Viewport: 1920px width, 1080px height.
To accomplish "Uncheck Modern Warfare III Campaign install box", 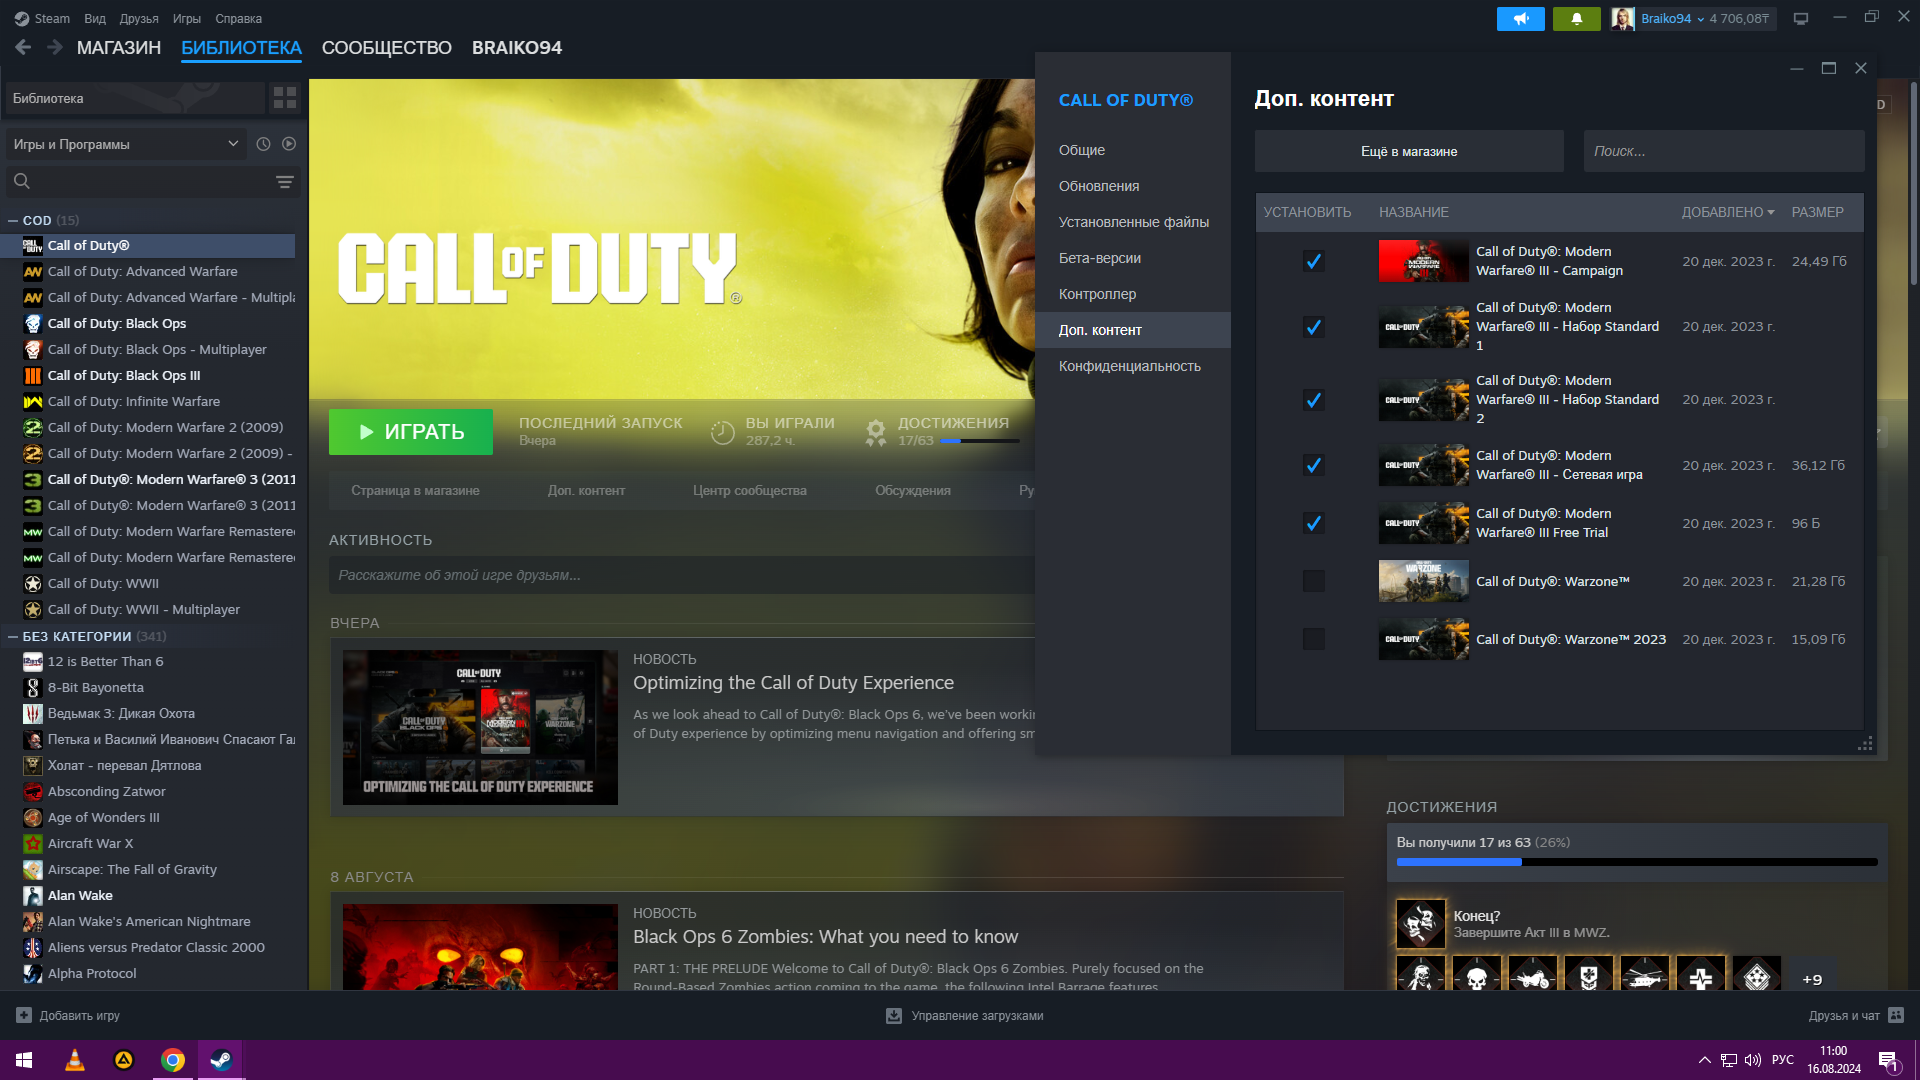I will [1314, 261].
